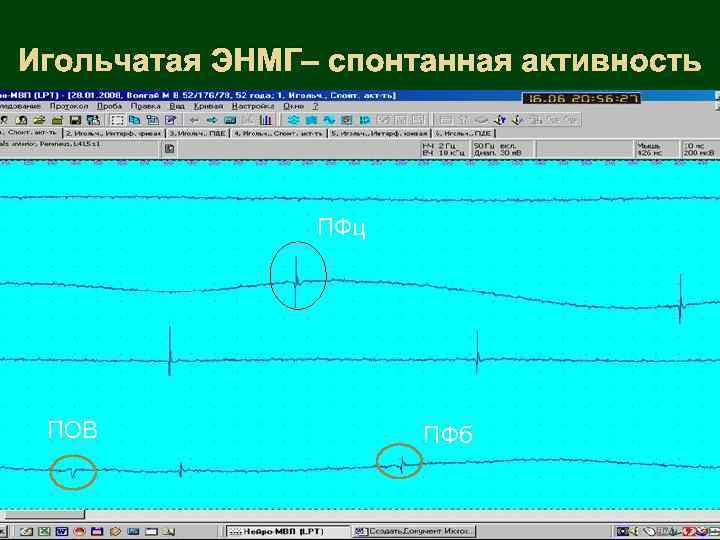The height and width of the screenshot is (540, 720).
Task: Click the blue playback arrows icon
Action: tap(365, 120)
